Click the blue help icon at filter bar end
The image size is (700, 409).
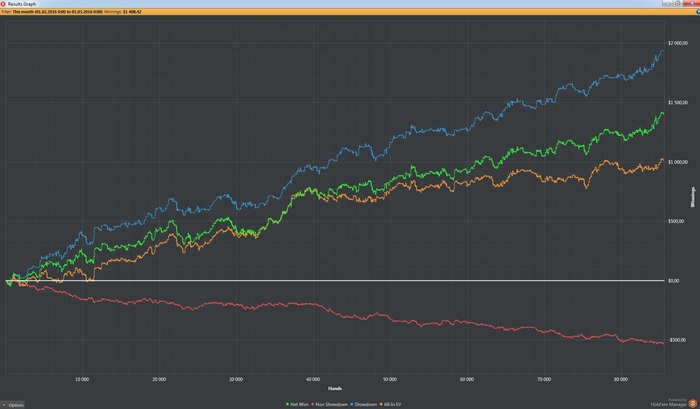click(698, 12)
